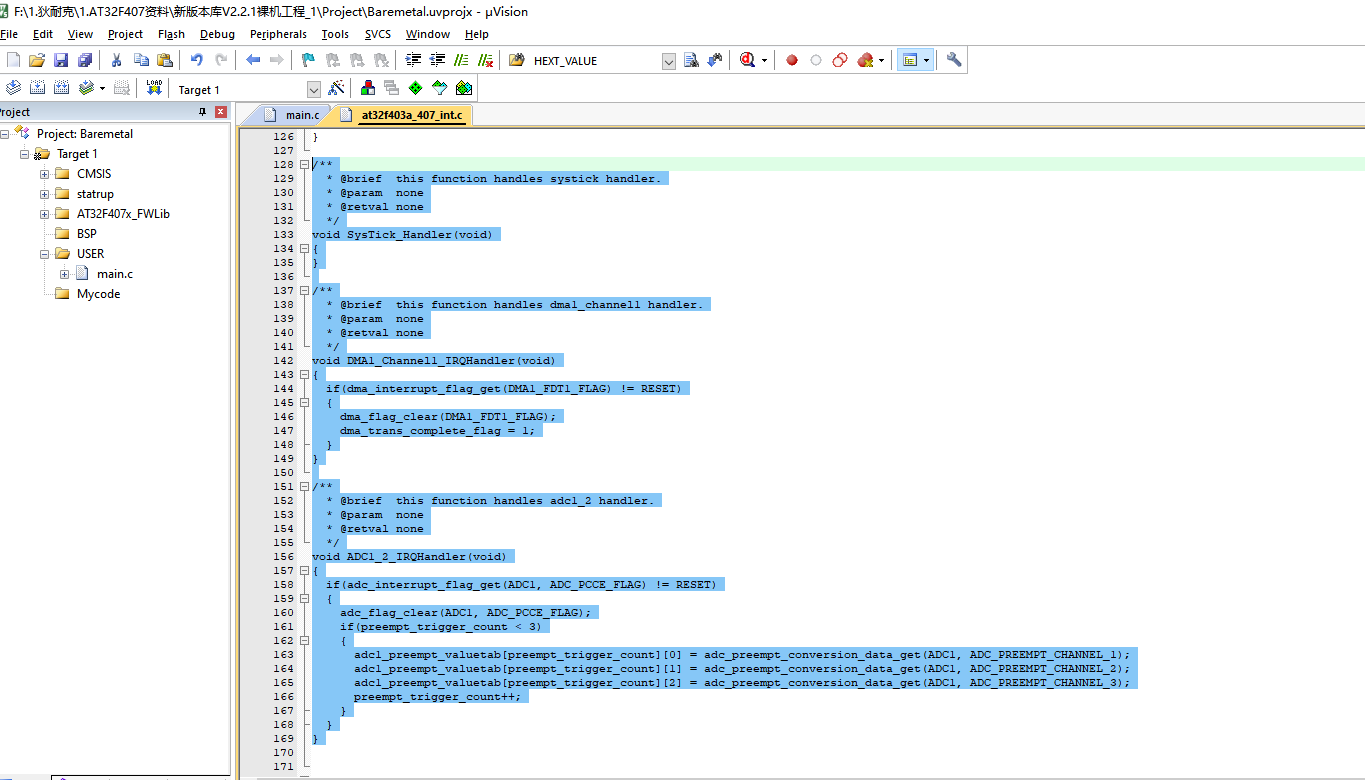
Task: Open the Flash menu
Action: 171,34
